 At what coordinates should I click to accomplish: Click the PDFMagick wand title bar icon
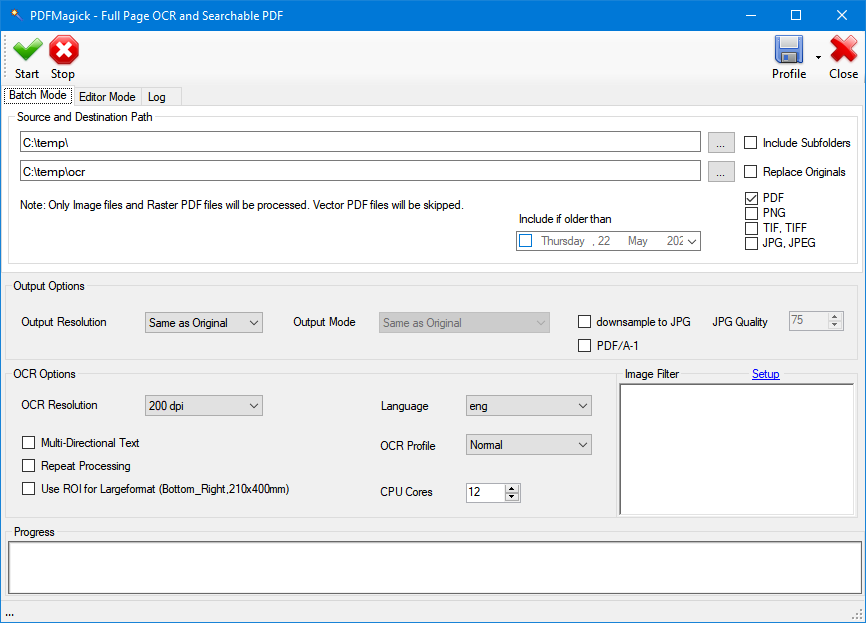pyautogui.click(x=16, y=15)
